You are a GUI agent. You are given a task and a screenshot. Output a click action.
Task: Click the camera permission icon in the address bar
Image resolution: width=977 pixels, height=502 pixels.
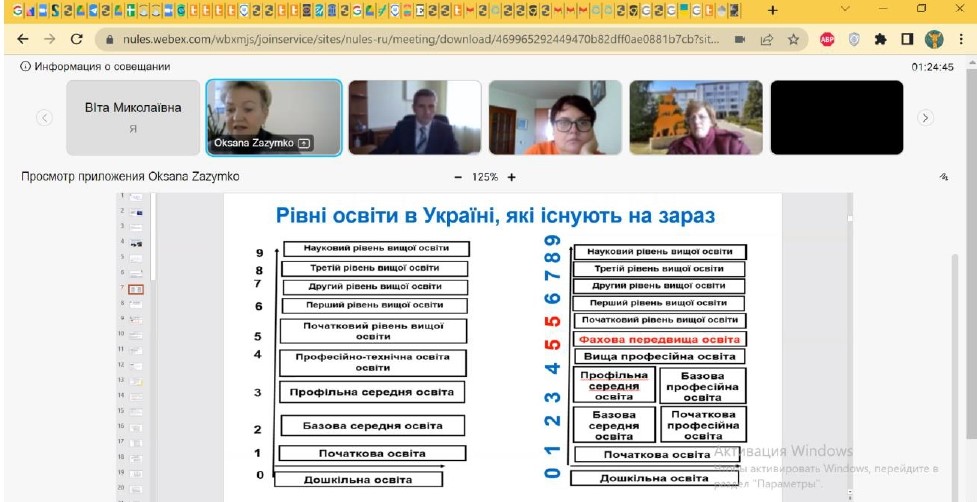[740, 39]
